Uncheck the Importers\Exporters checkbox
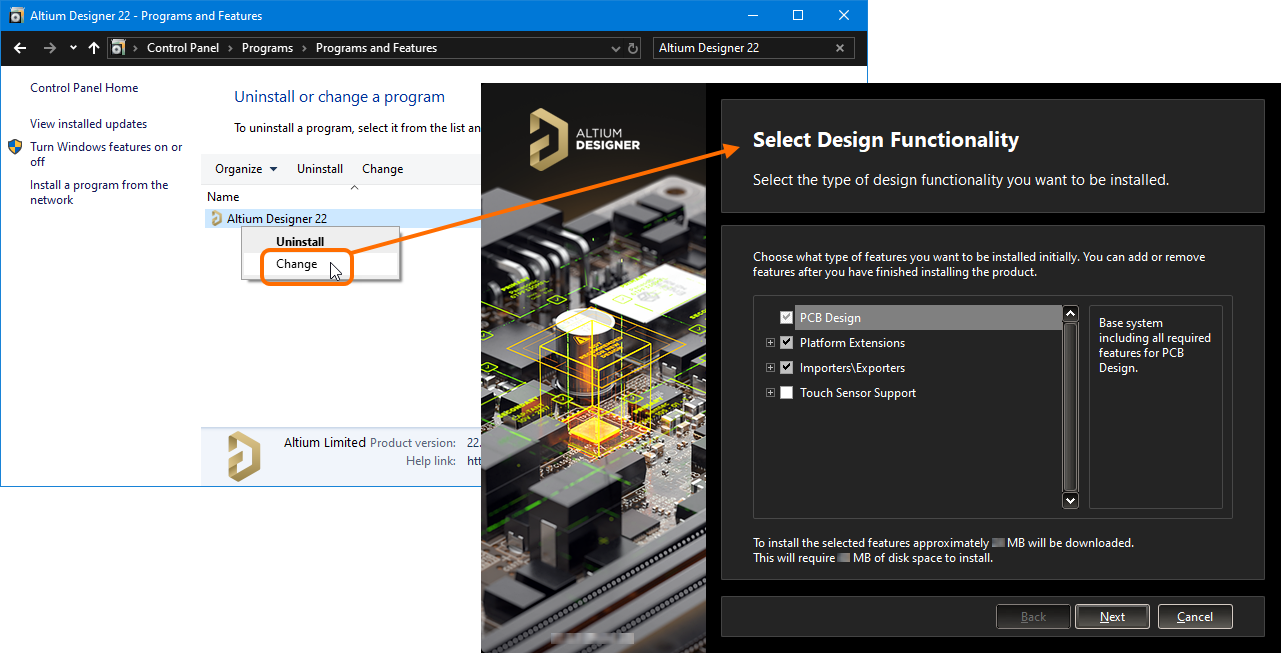 coord(786,368)
